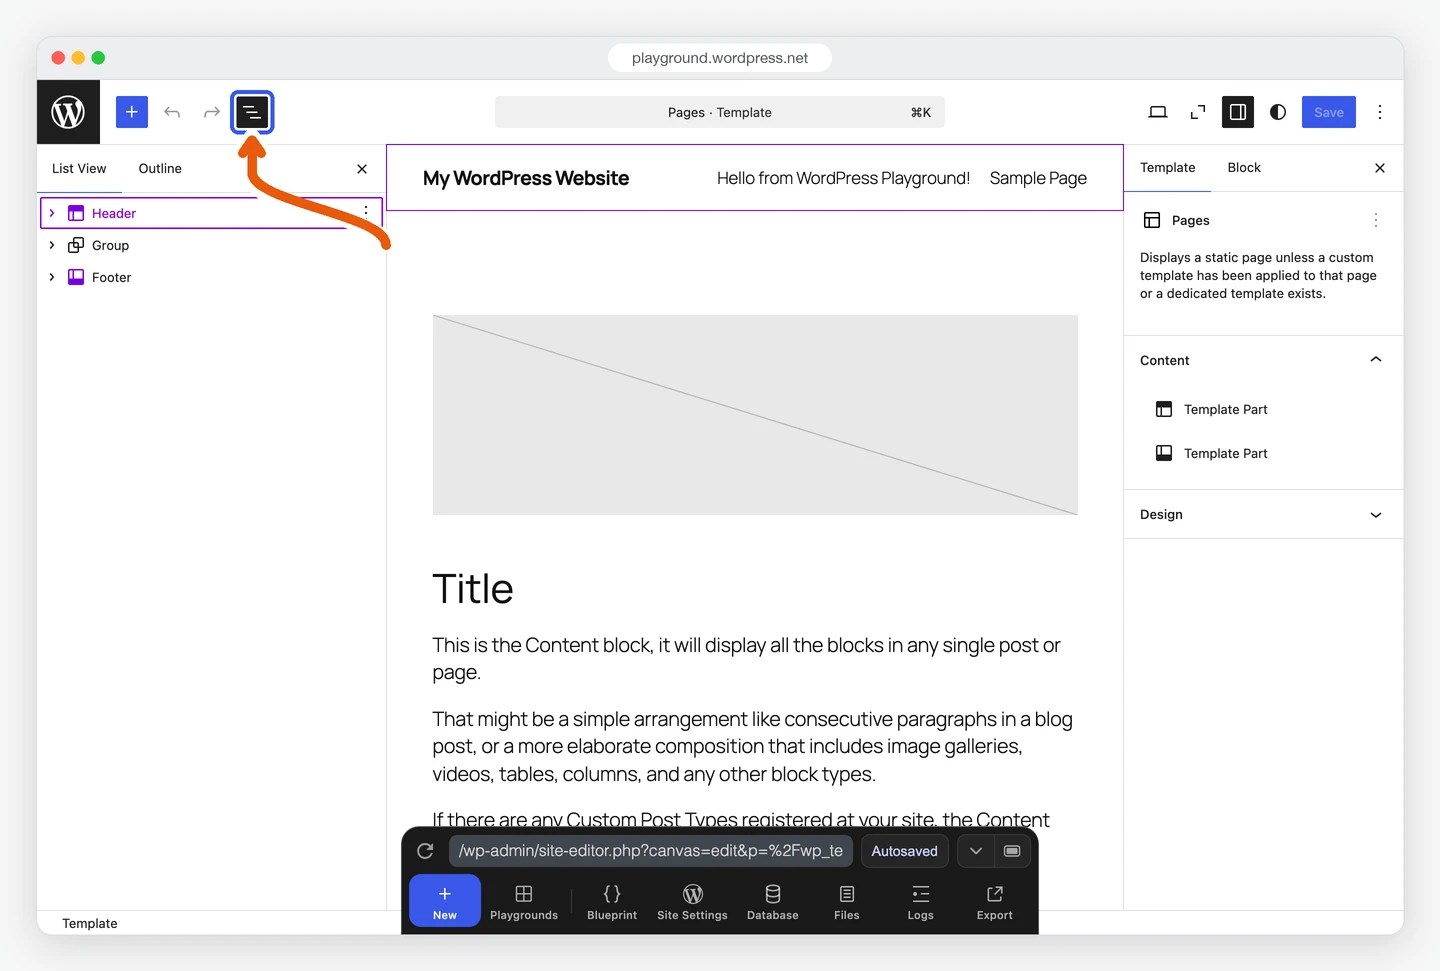
Task: Open Header block options menu
Action: [x=366, y=210]
